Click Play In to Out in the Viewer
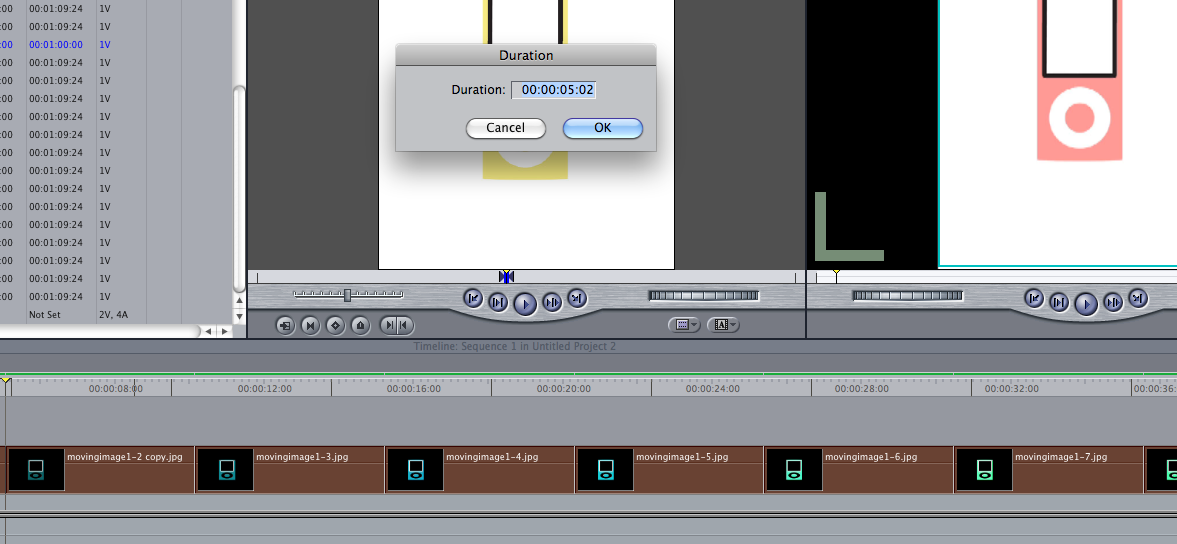The image size is (1177, 544). click(498, 302)
